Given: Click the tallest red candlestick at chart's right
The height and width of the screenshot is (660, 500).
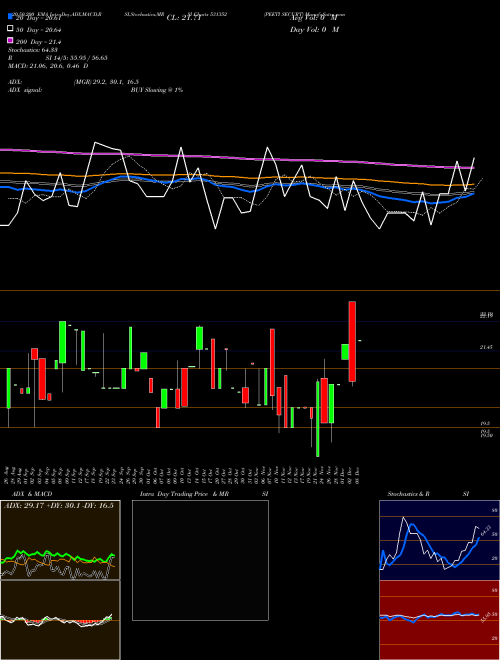Looking at the screenshot, I should coord(352,341).
